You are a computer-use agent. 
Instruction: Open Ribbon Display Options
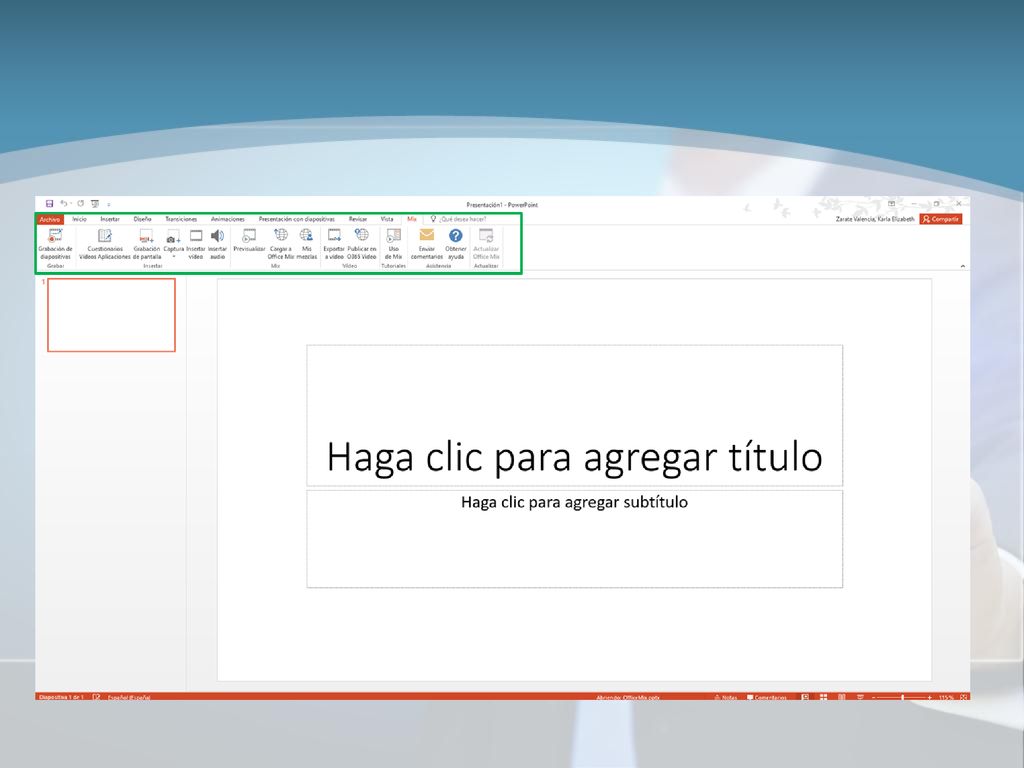click(891, 204)
